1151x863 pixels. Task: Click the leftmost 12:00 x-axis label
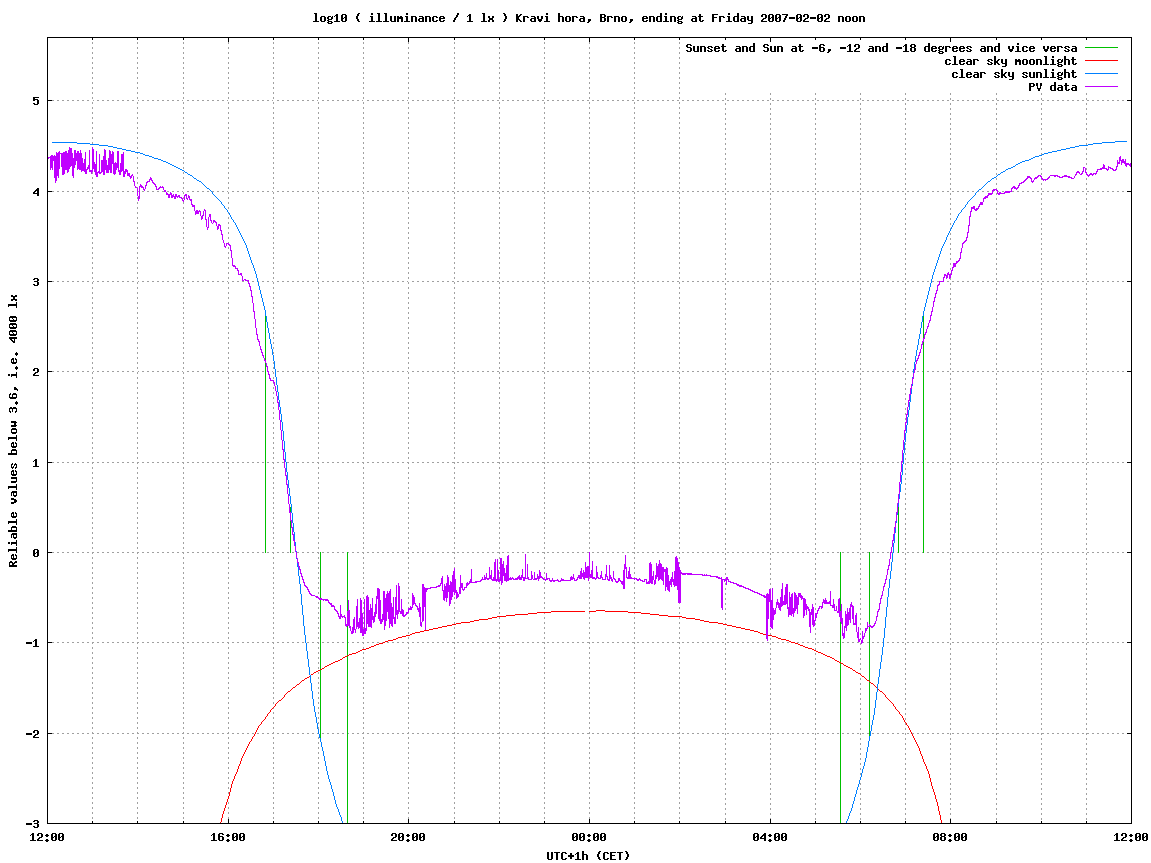(x=47, y=837)
